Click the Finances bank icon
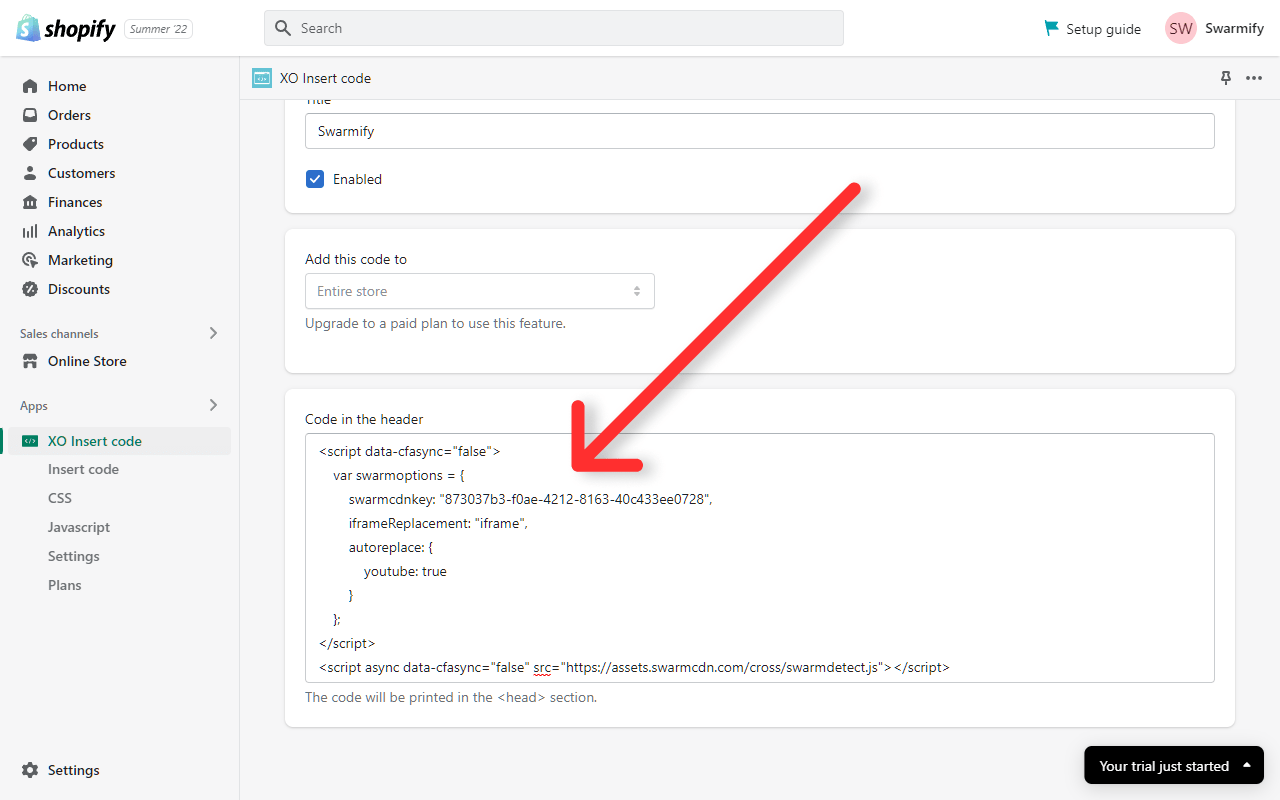Viewport: 1280px width, 800px height. 30,202
